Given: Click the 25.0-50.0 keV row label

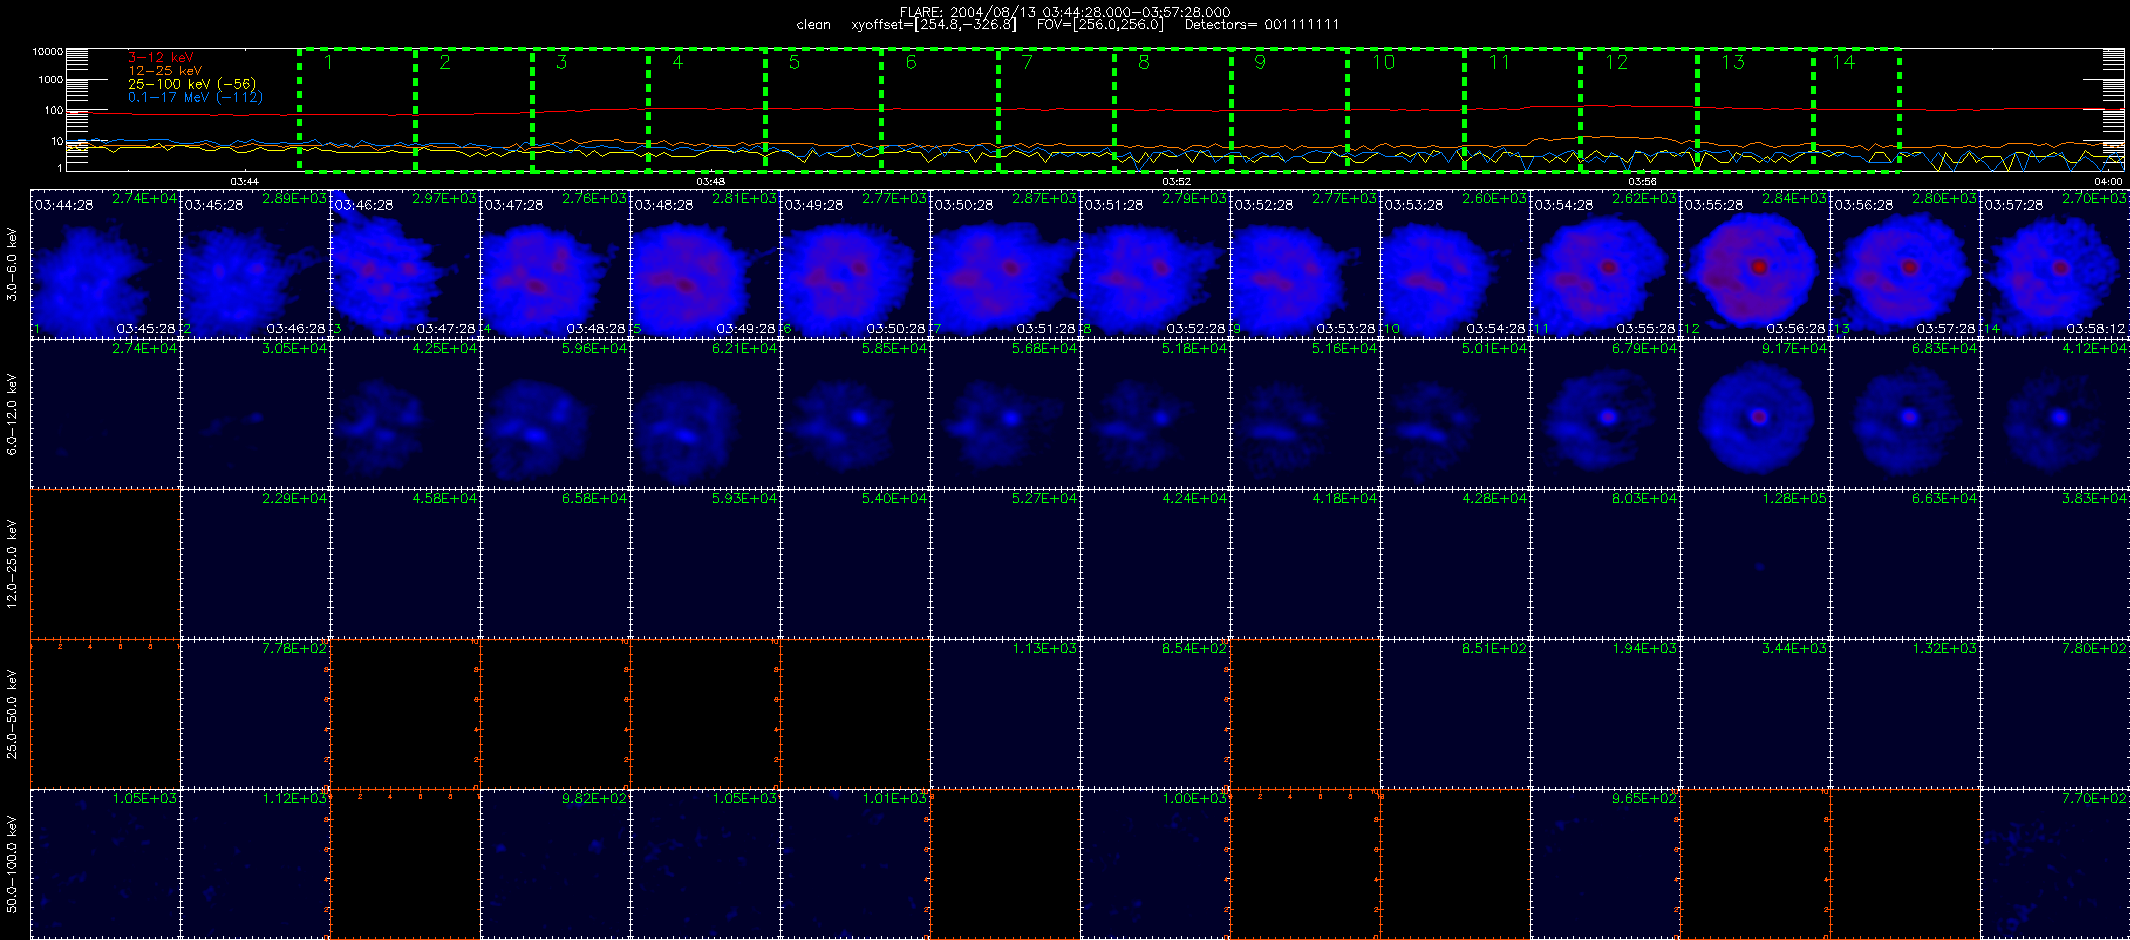Looking at the screenshot, I should pos(12,714).
